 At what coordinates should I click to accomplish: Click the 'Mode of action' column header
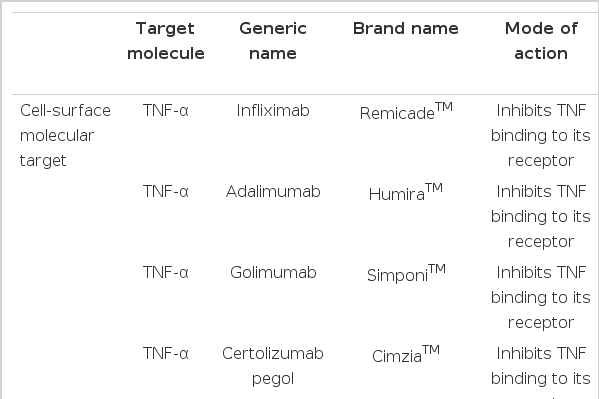click(x=541, y=41)
